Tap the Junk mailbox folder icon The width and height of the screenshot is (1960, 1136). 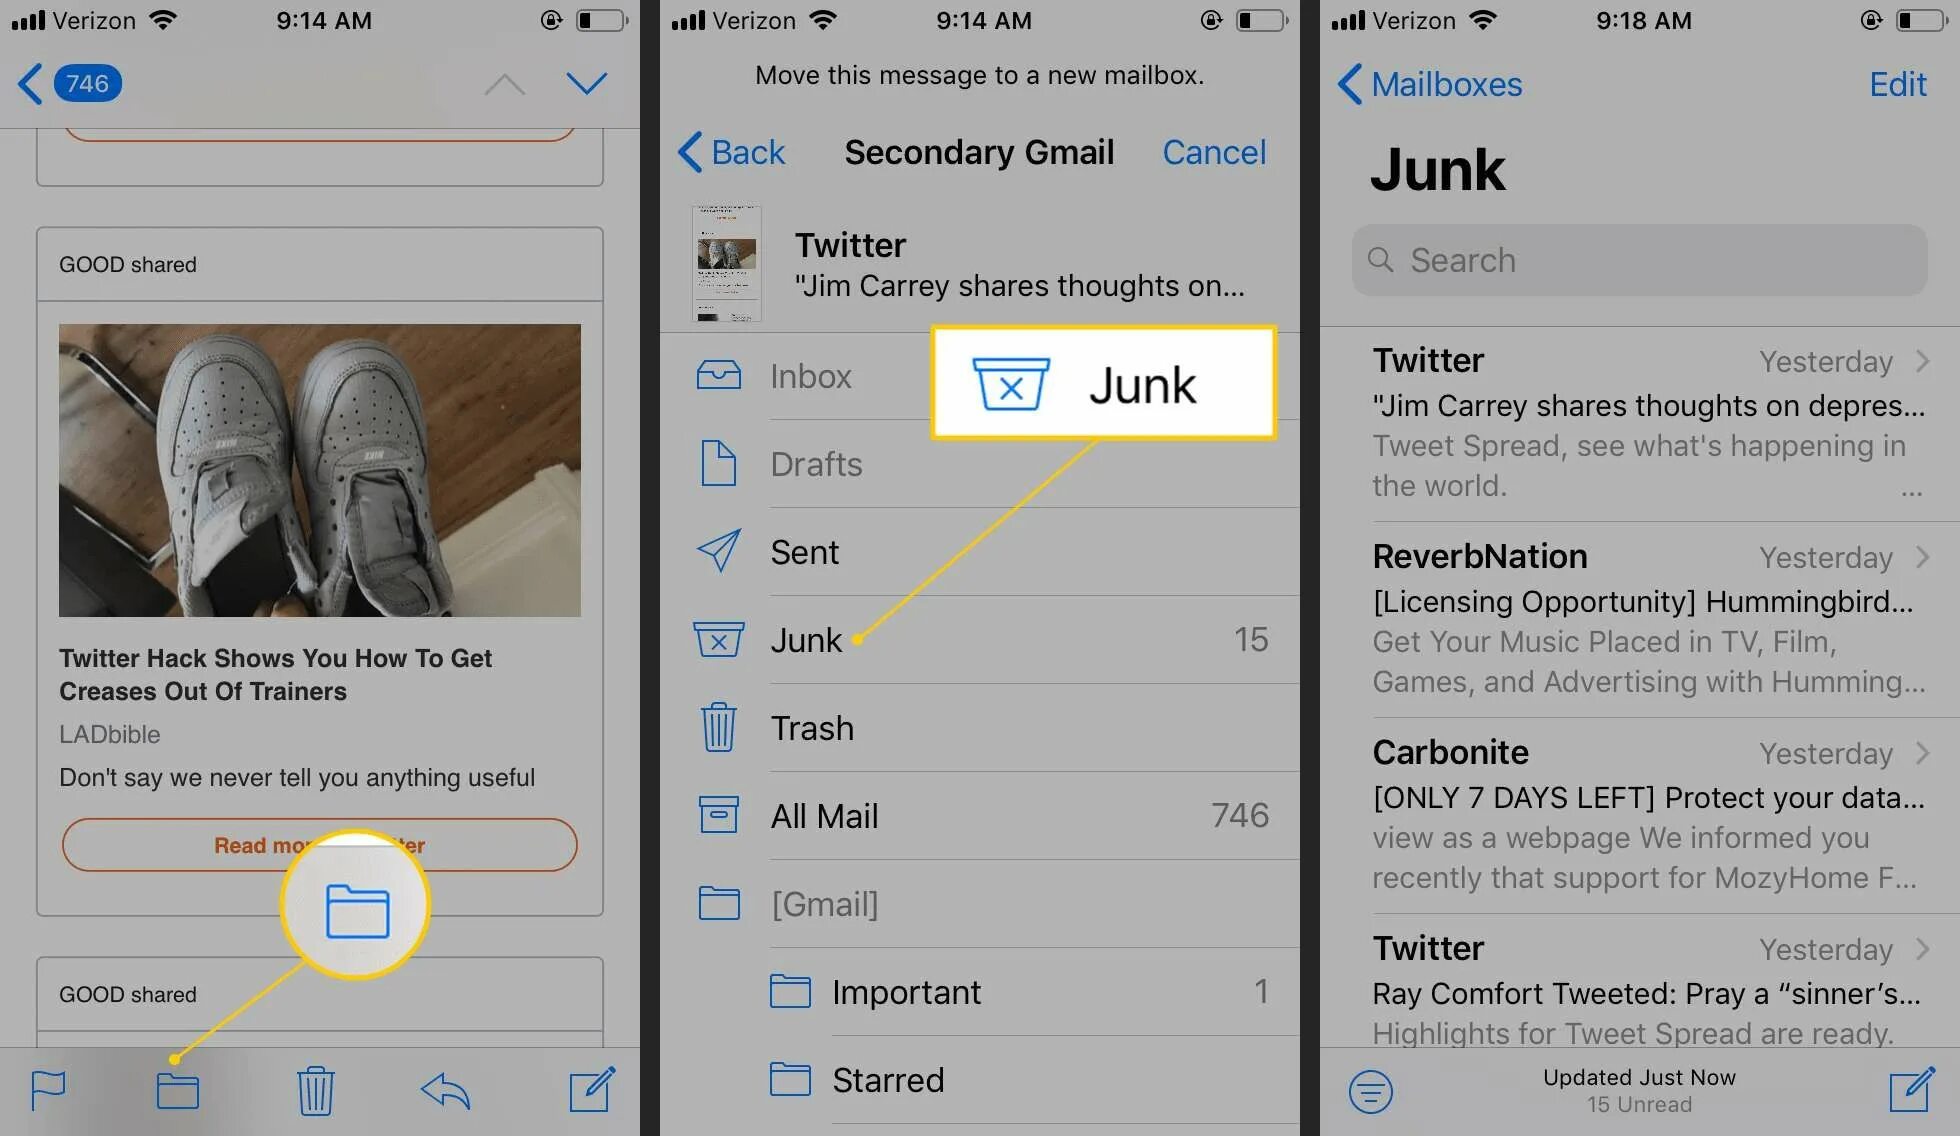tap(716, 638)
